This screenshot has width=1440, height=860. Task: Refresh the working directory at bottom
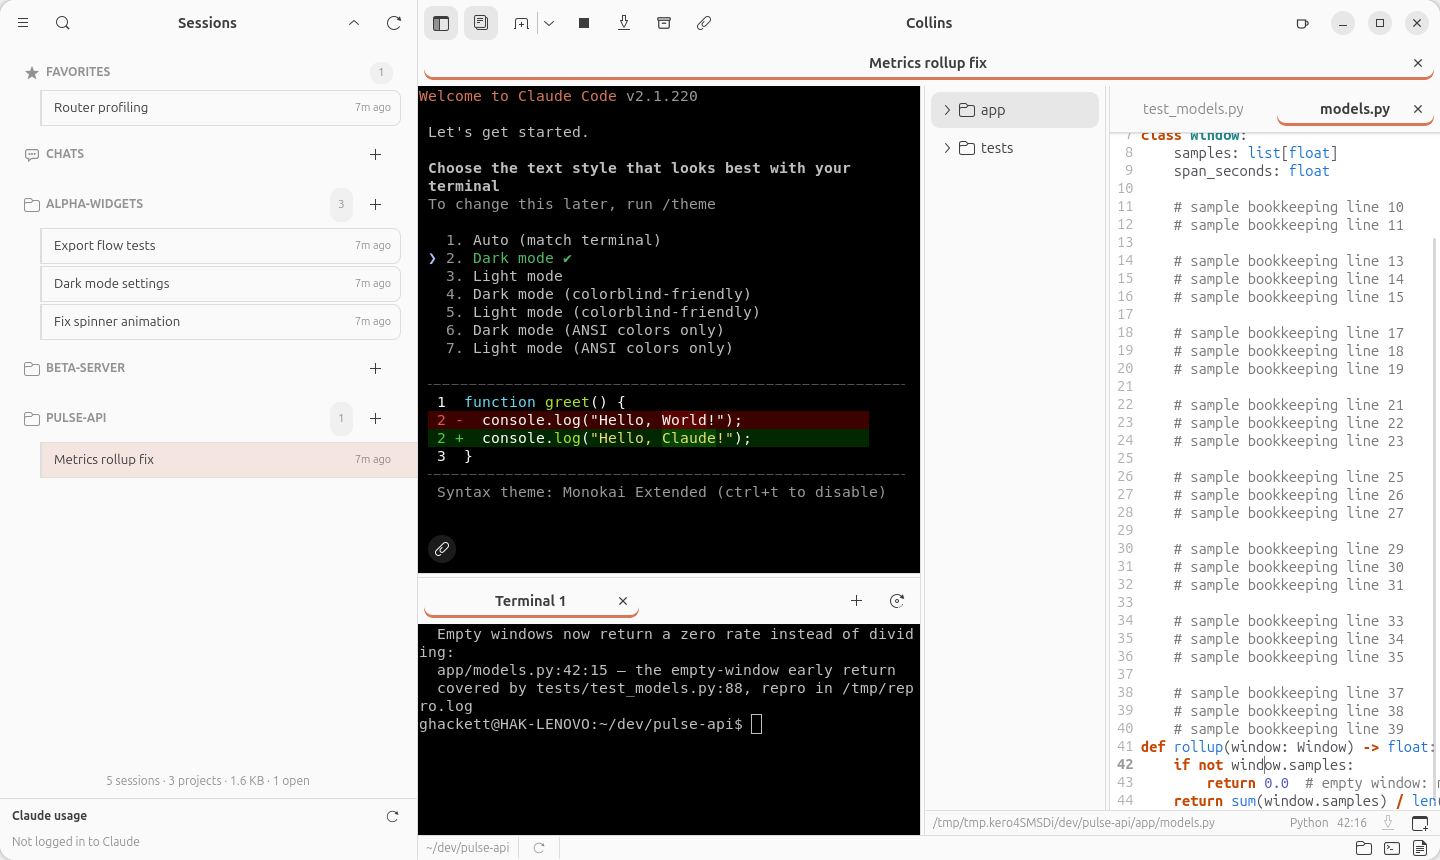[539, 848]
